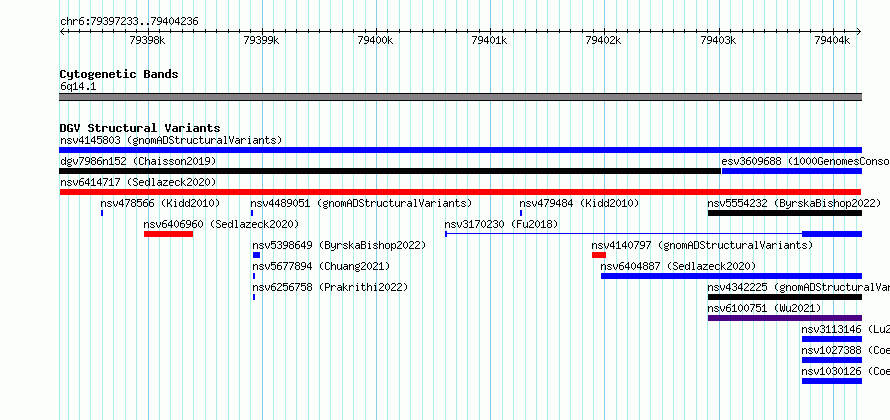Viewport: 890px width, 420px height.
Task: Click the 79403k ruler tick label
Action: coord(719,40)
